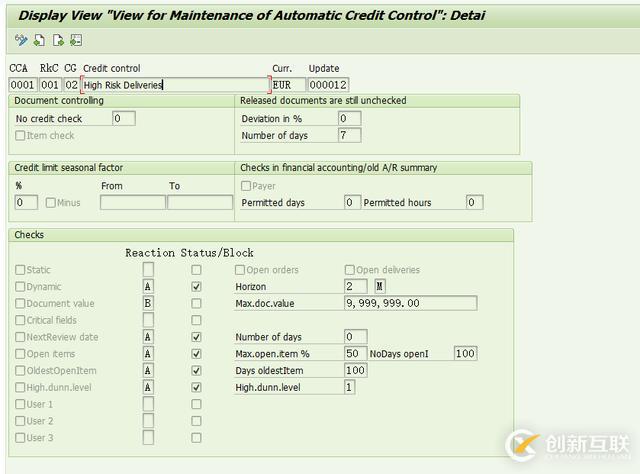The height and width of the screenshot is (474, 640).
Task: Enable the Minus checkbox in seasonal factor
Action: click(51, 203)
